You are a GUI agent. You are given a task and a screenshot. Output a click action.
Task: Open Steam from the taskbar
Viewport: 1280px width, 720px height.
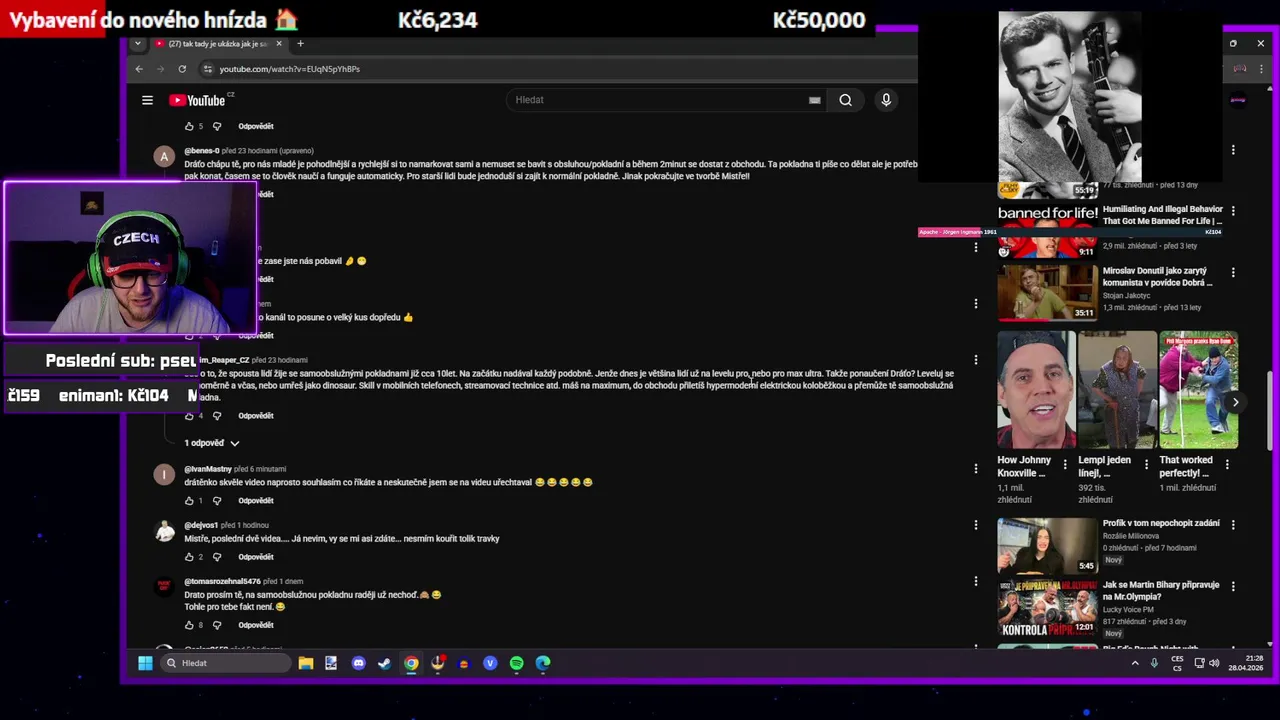(x=384, y=663)
